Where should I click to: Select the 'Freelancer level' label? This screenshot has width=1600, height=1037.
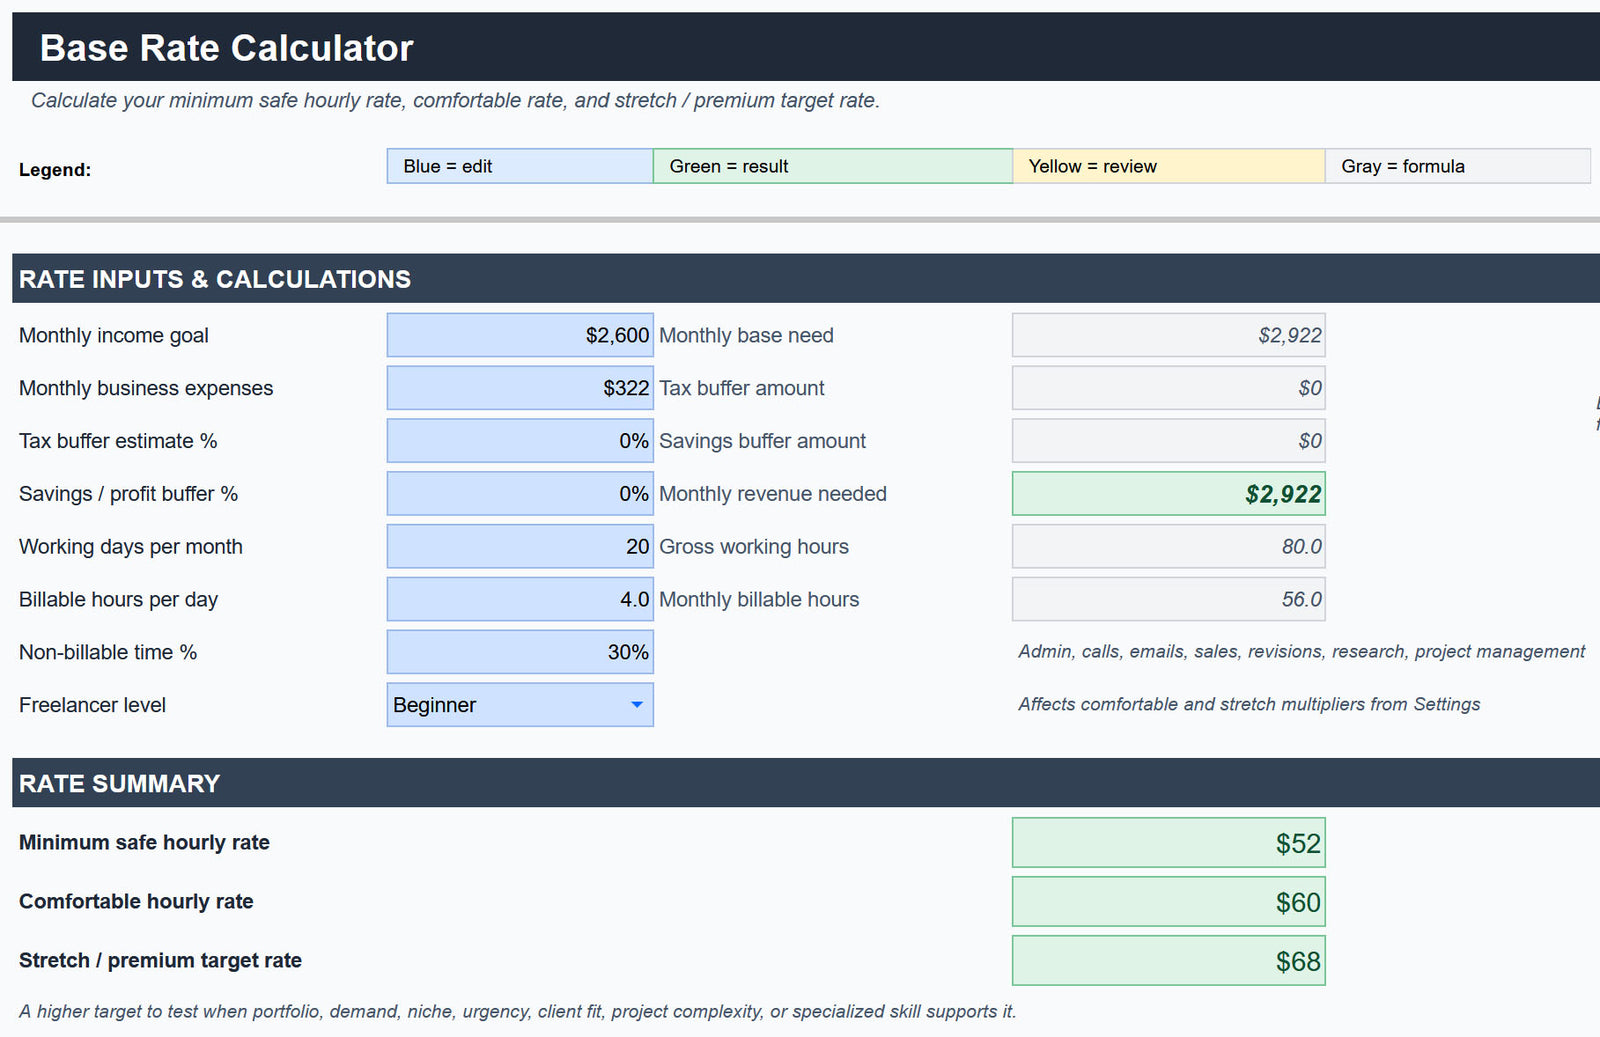click(92, 705)
